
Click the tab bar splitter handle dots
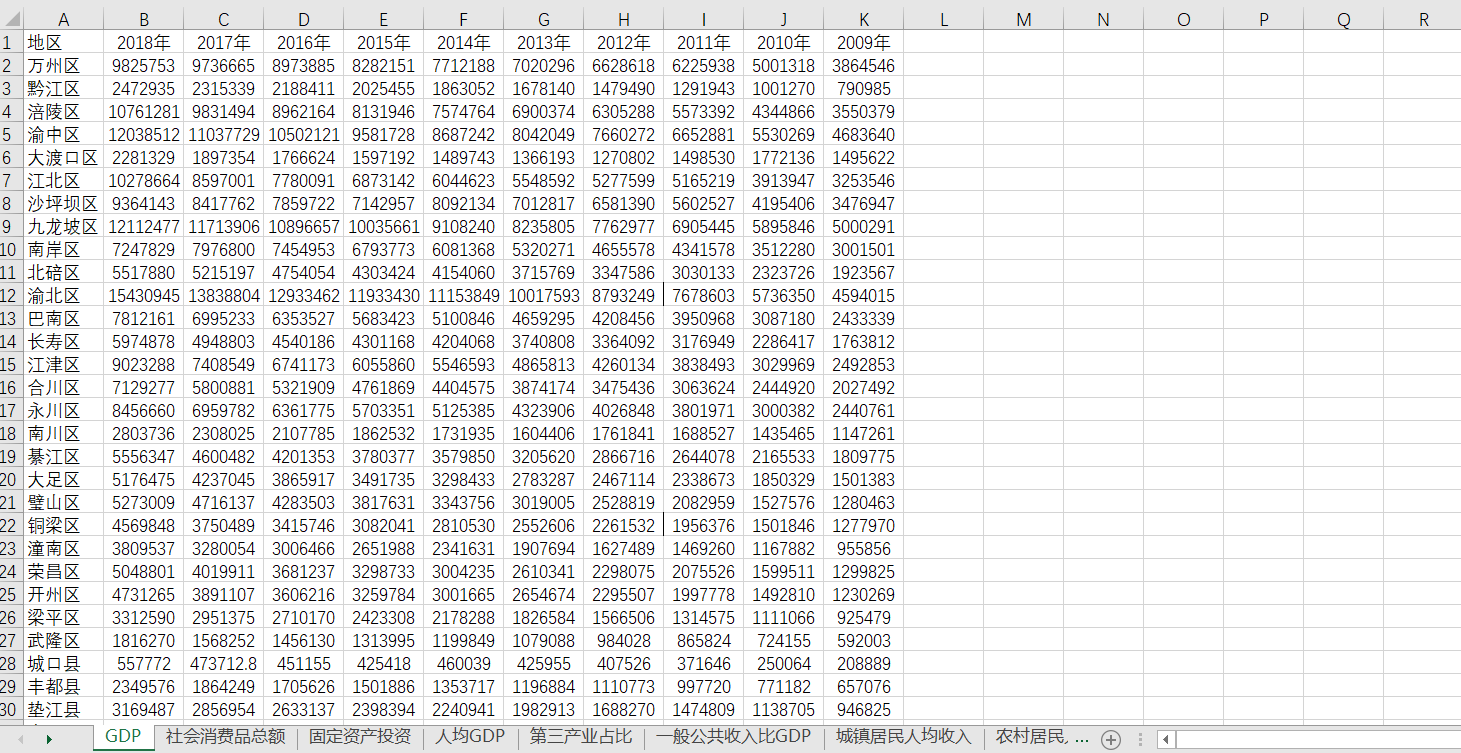click(1140, 739)
